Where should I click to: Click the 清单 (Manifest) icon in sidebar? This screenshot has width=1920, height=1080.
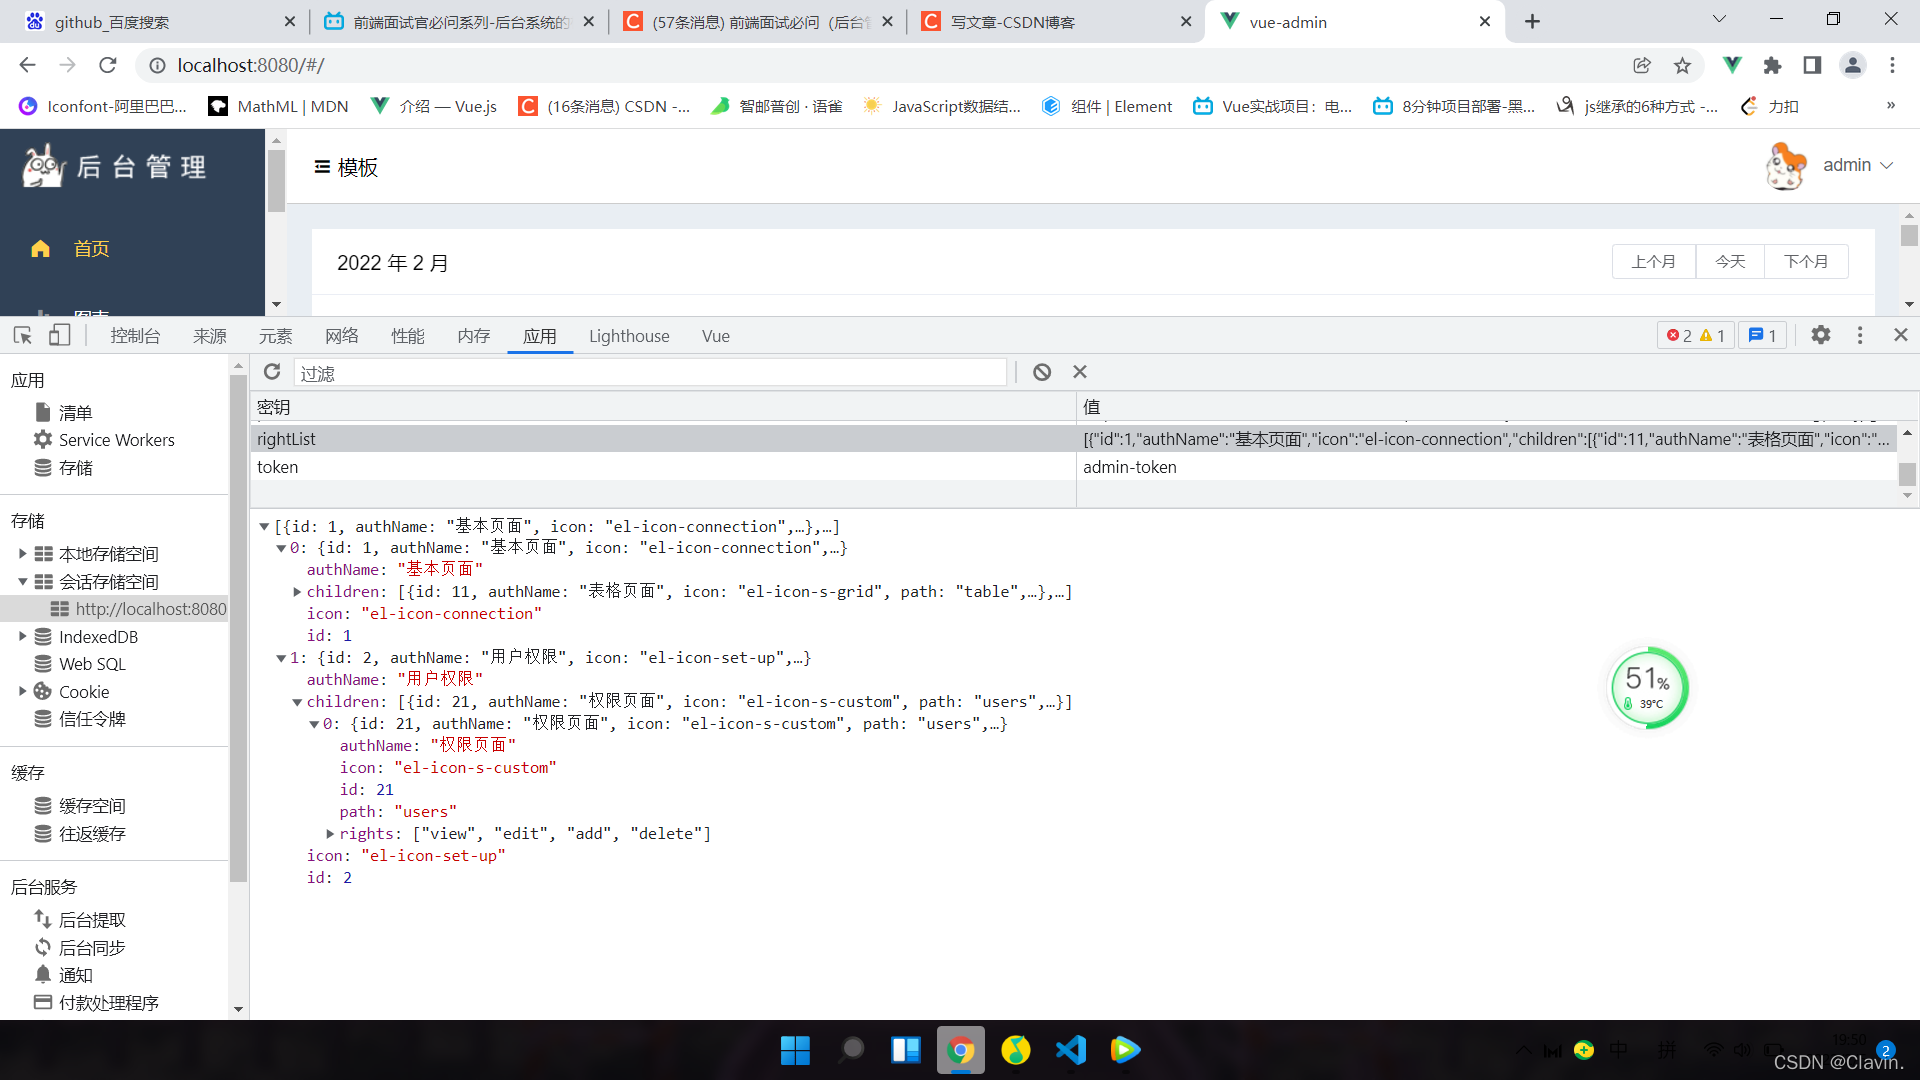42,413
